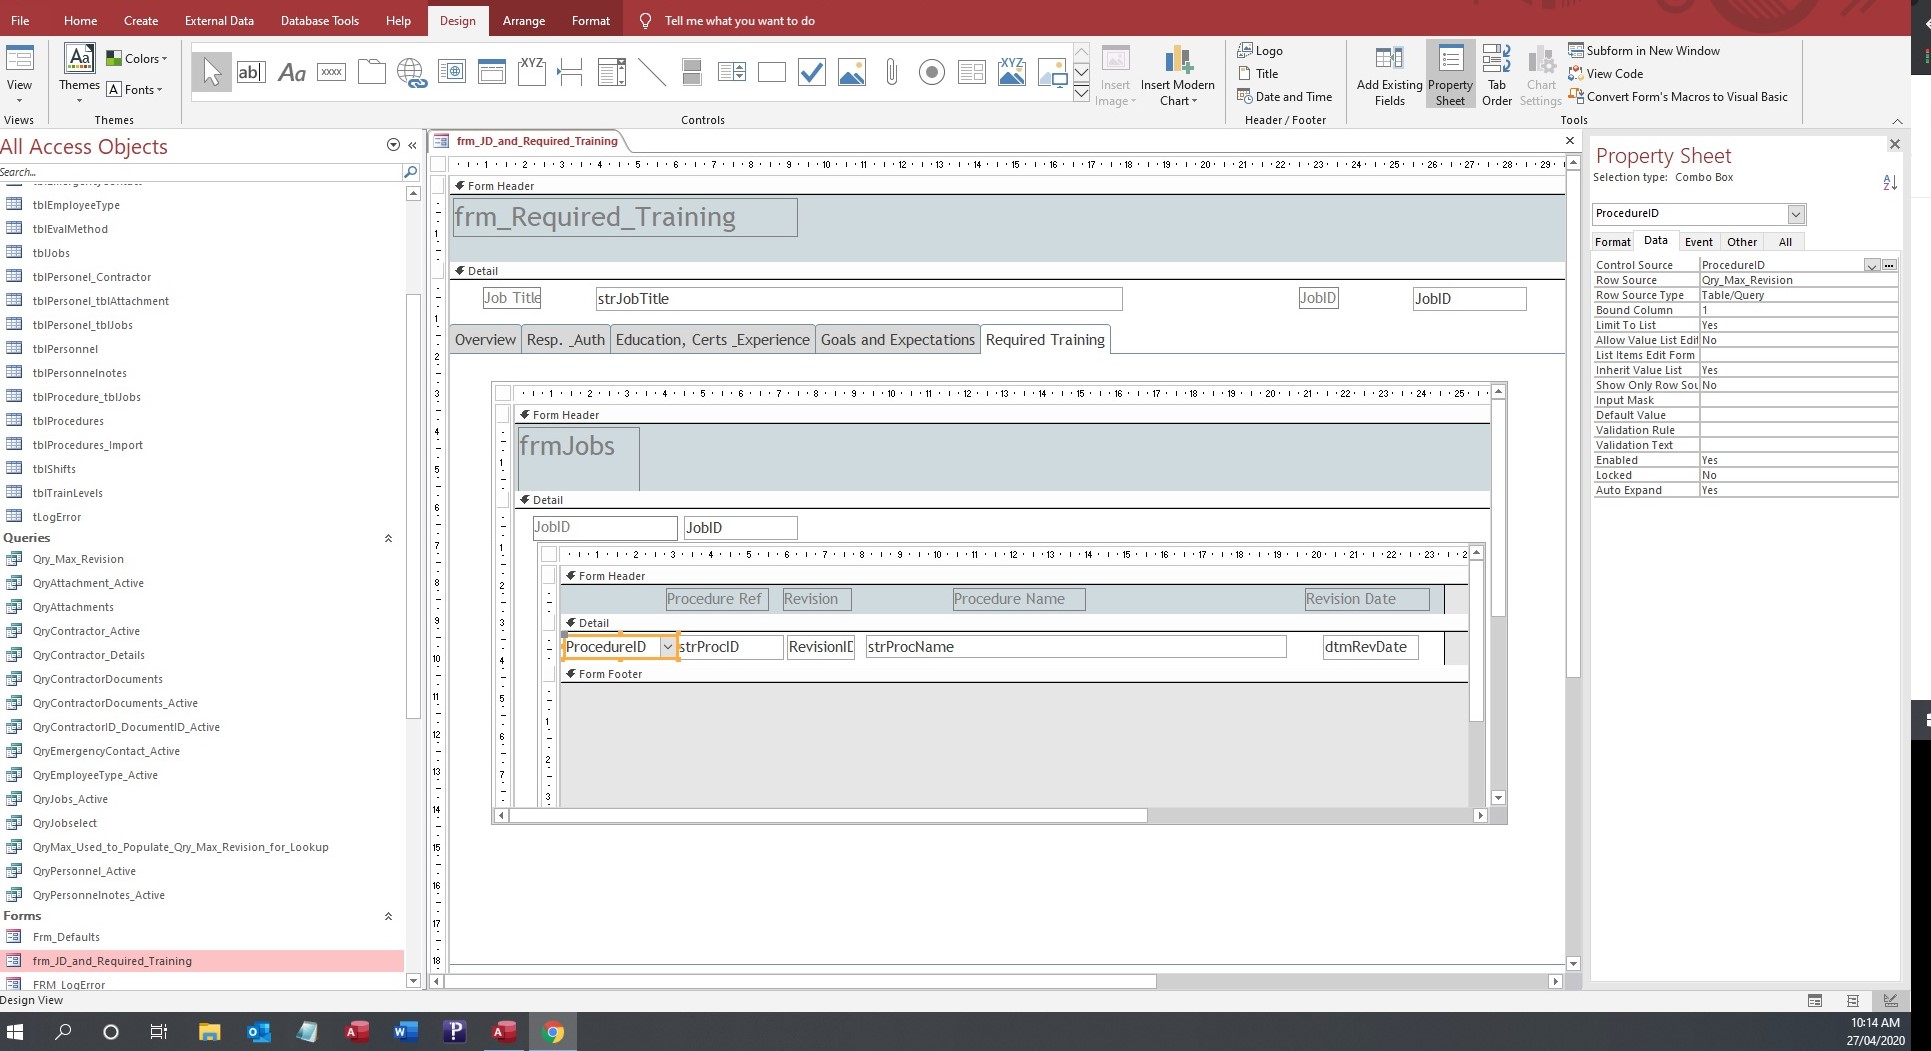Select the Line control tool
1931x1051 pixels.
pyautogui.click(x=651, y=72)
